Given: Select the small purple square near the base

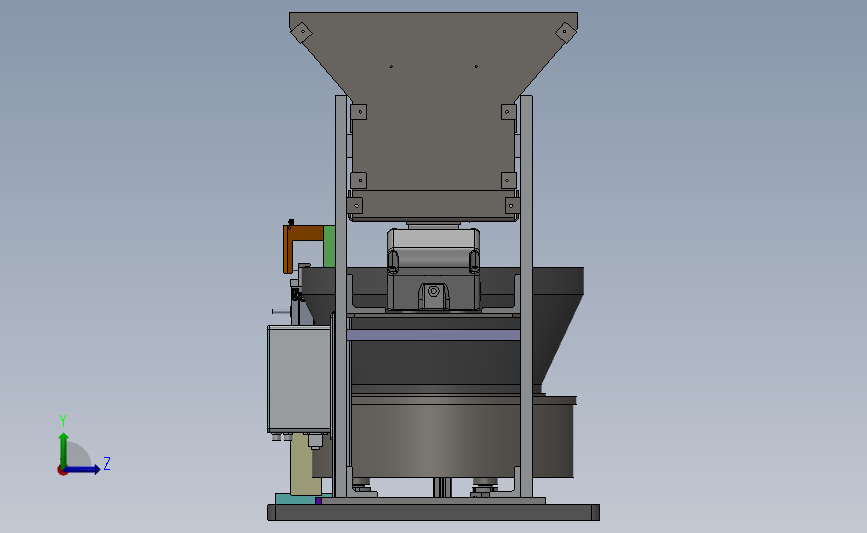Looking at the screenshot, I should pos(318,501).
